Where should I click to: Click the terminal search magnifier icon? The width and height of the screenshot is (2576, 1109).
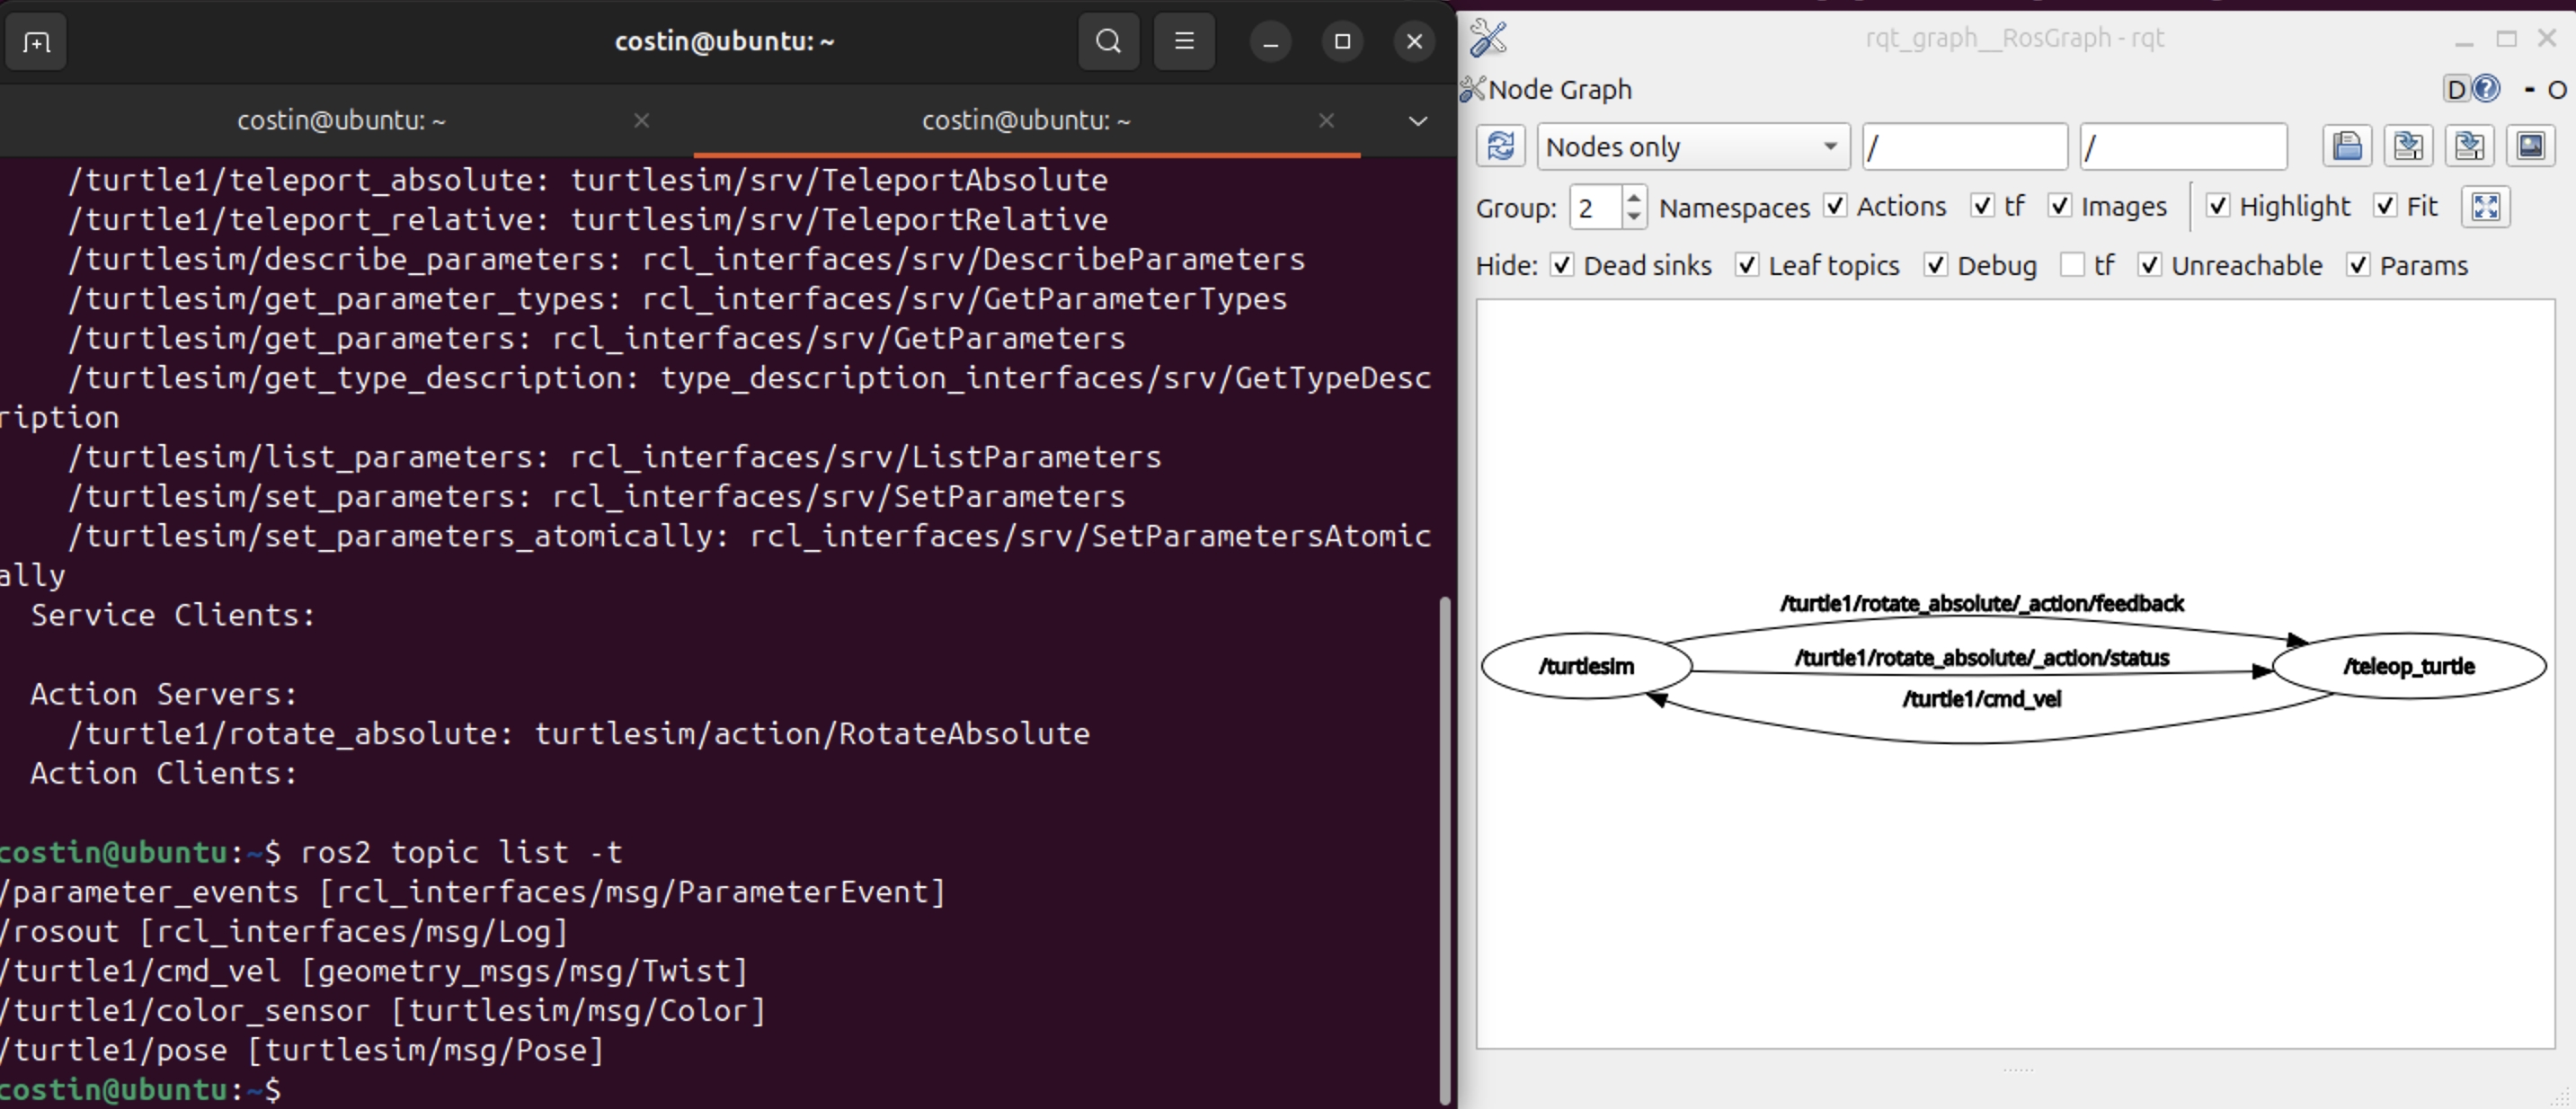1108,41
